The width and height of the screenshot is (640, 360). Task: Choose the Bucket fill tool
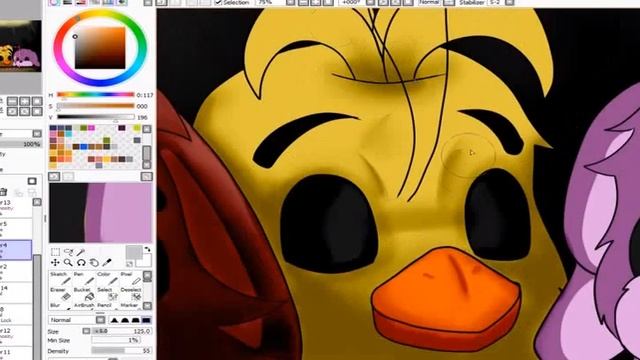84,293
